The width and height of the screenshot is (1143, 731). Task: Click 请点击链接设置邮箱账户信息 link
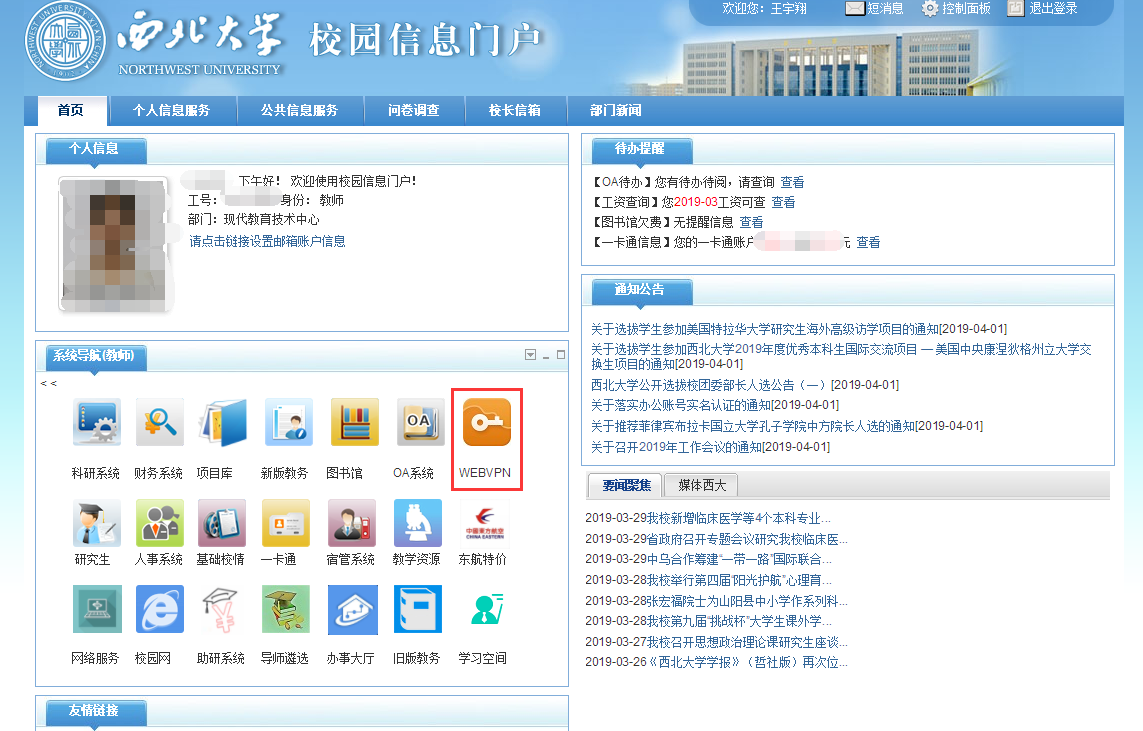tap(267, 241)
